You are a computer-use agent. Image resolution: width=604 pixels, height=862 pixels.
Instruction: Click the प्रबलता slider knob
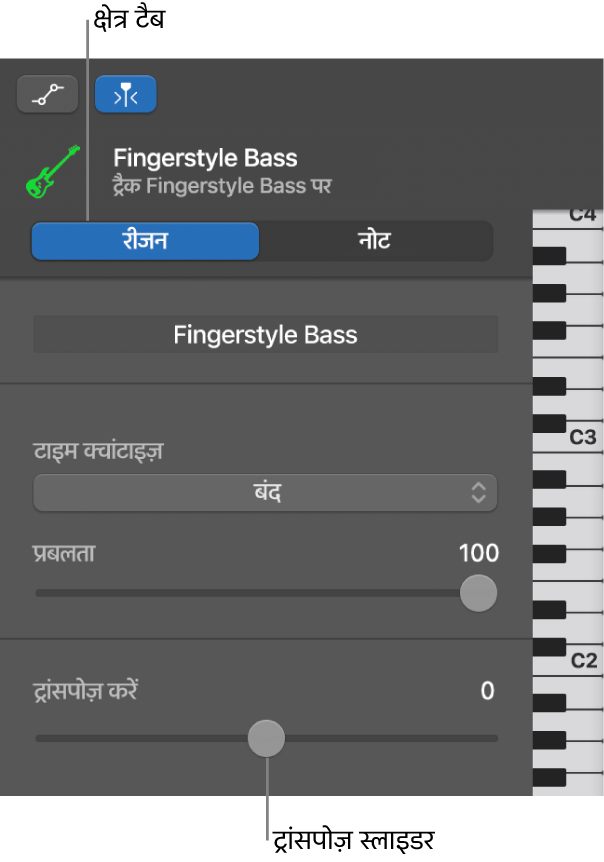coord(478,593)
